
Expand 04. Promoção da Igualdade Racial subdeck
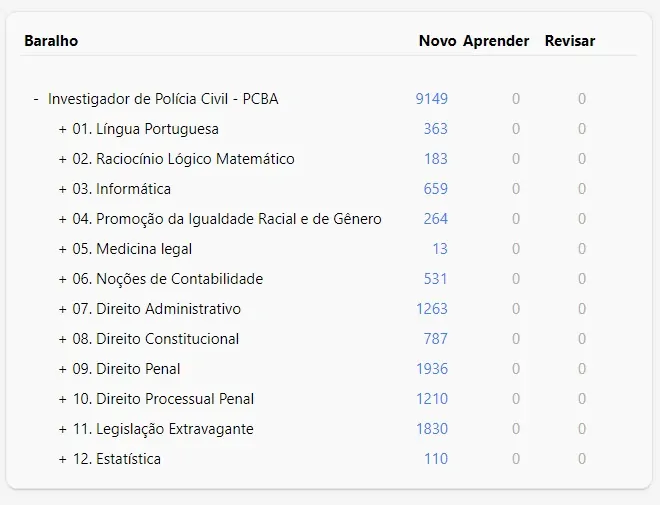point(62,219)
